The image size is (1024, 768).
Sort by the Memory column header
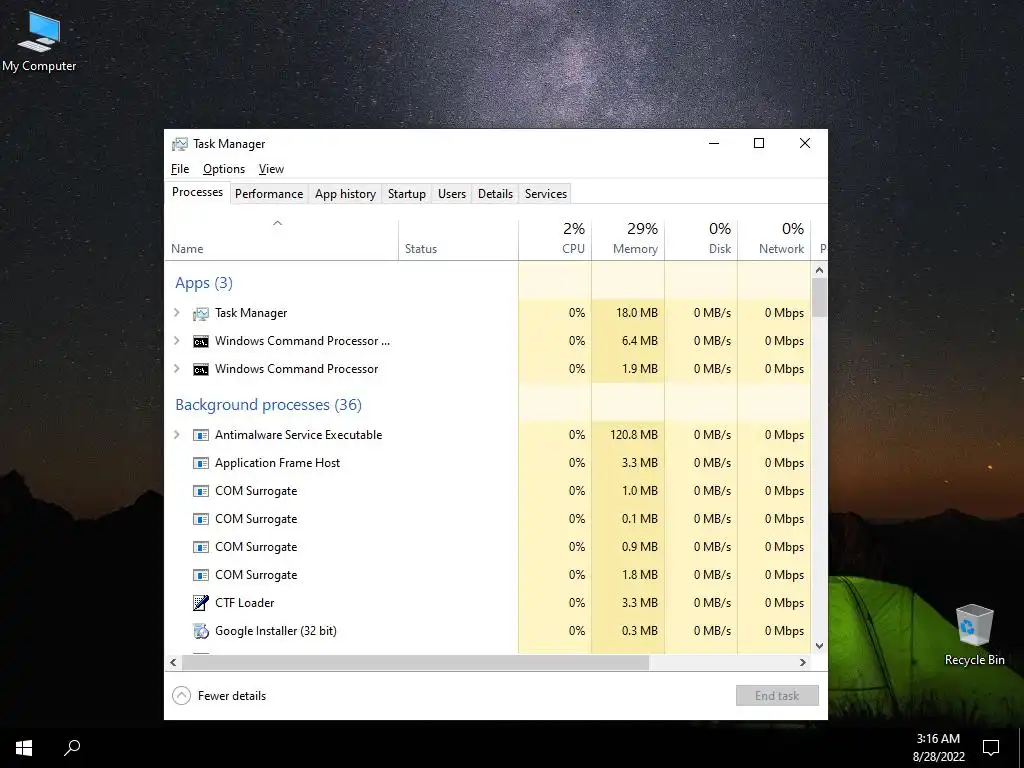point(628,239)
